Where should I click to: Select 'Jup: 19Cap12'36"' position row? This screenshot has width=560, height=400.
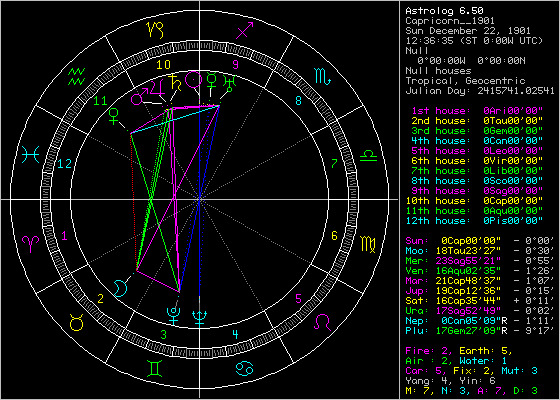click(480, 291)
